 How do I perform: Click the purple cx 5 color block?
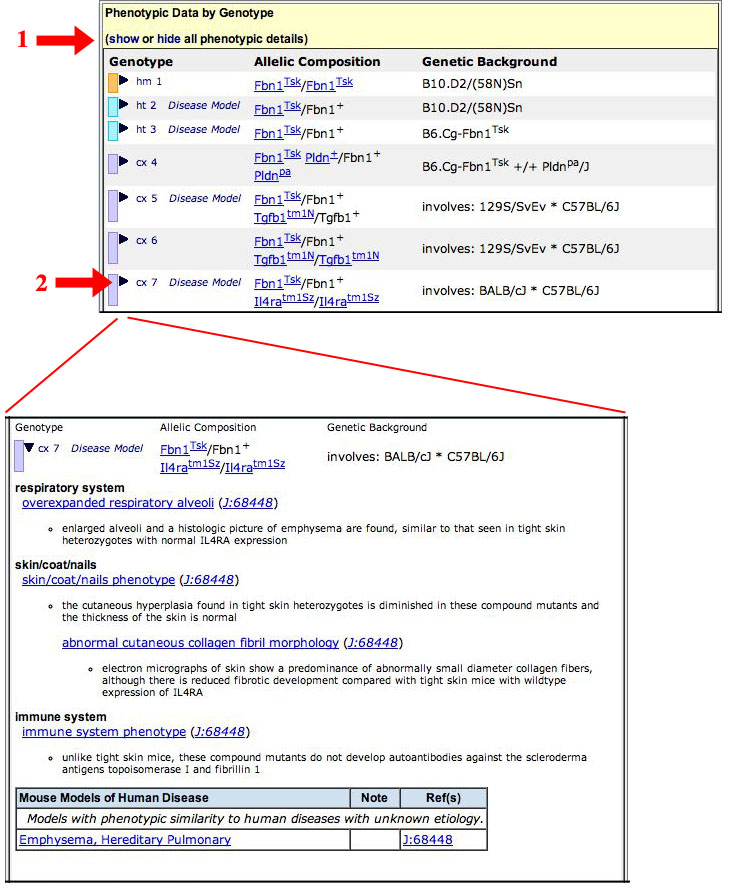coord(113,206)
